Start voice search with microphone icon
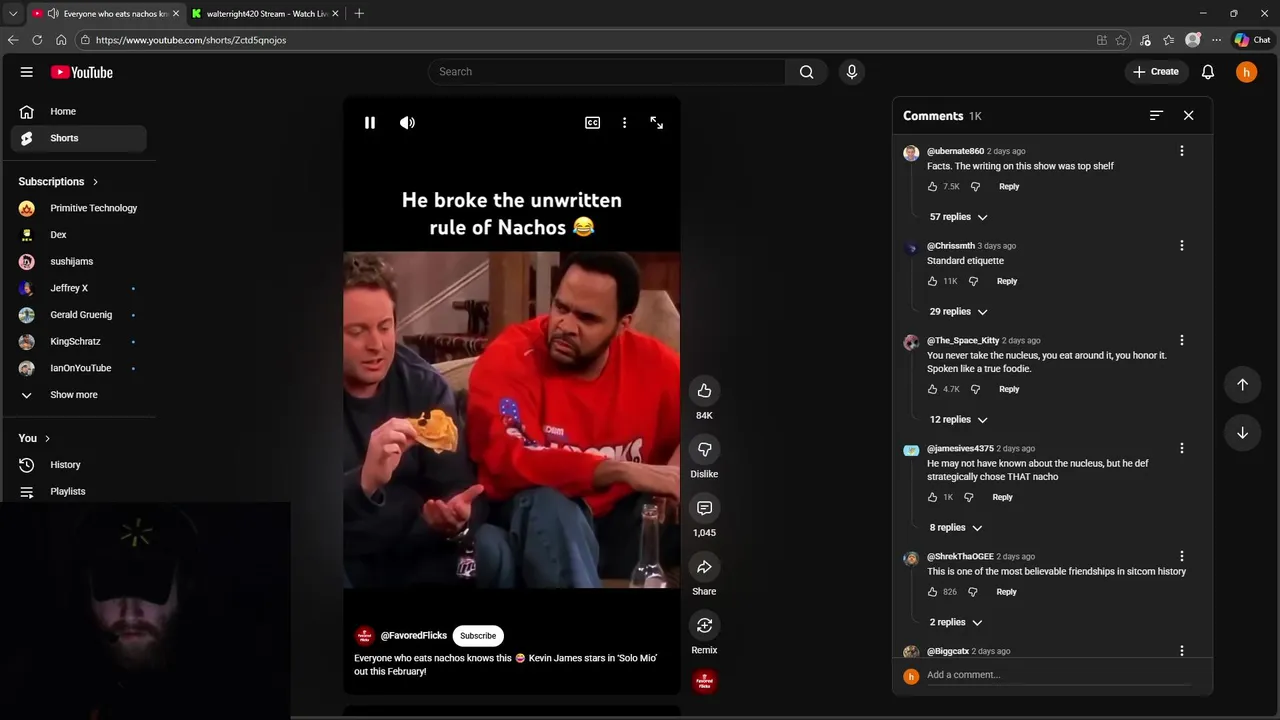This screenshot has height=720, width=1280. (x=852, y=72)
